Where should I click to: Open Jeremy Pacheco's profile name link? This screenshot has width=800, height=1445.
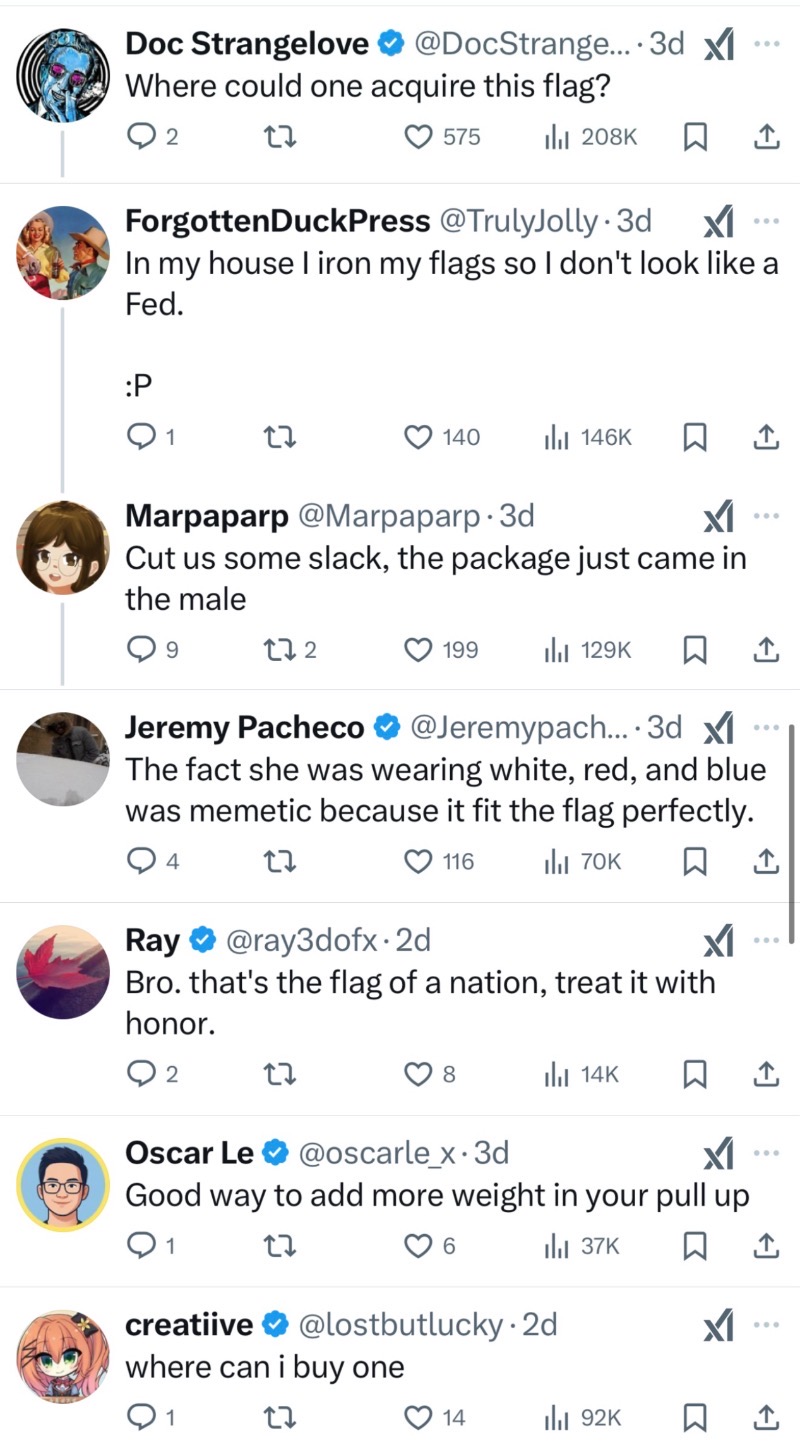[244, 728]
